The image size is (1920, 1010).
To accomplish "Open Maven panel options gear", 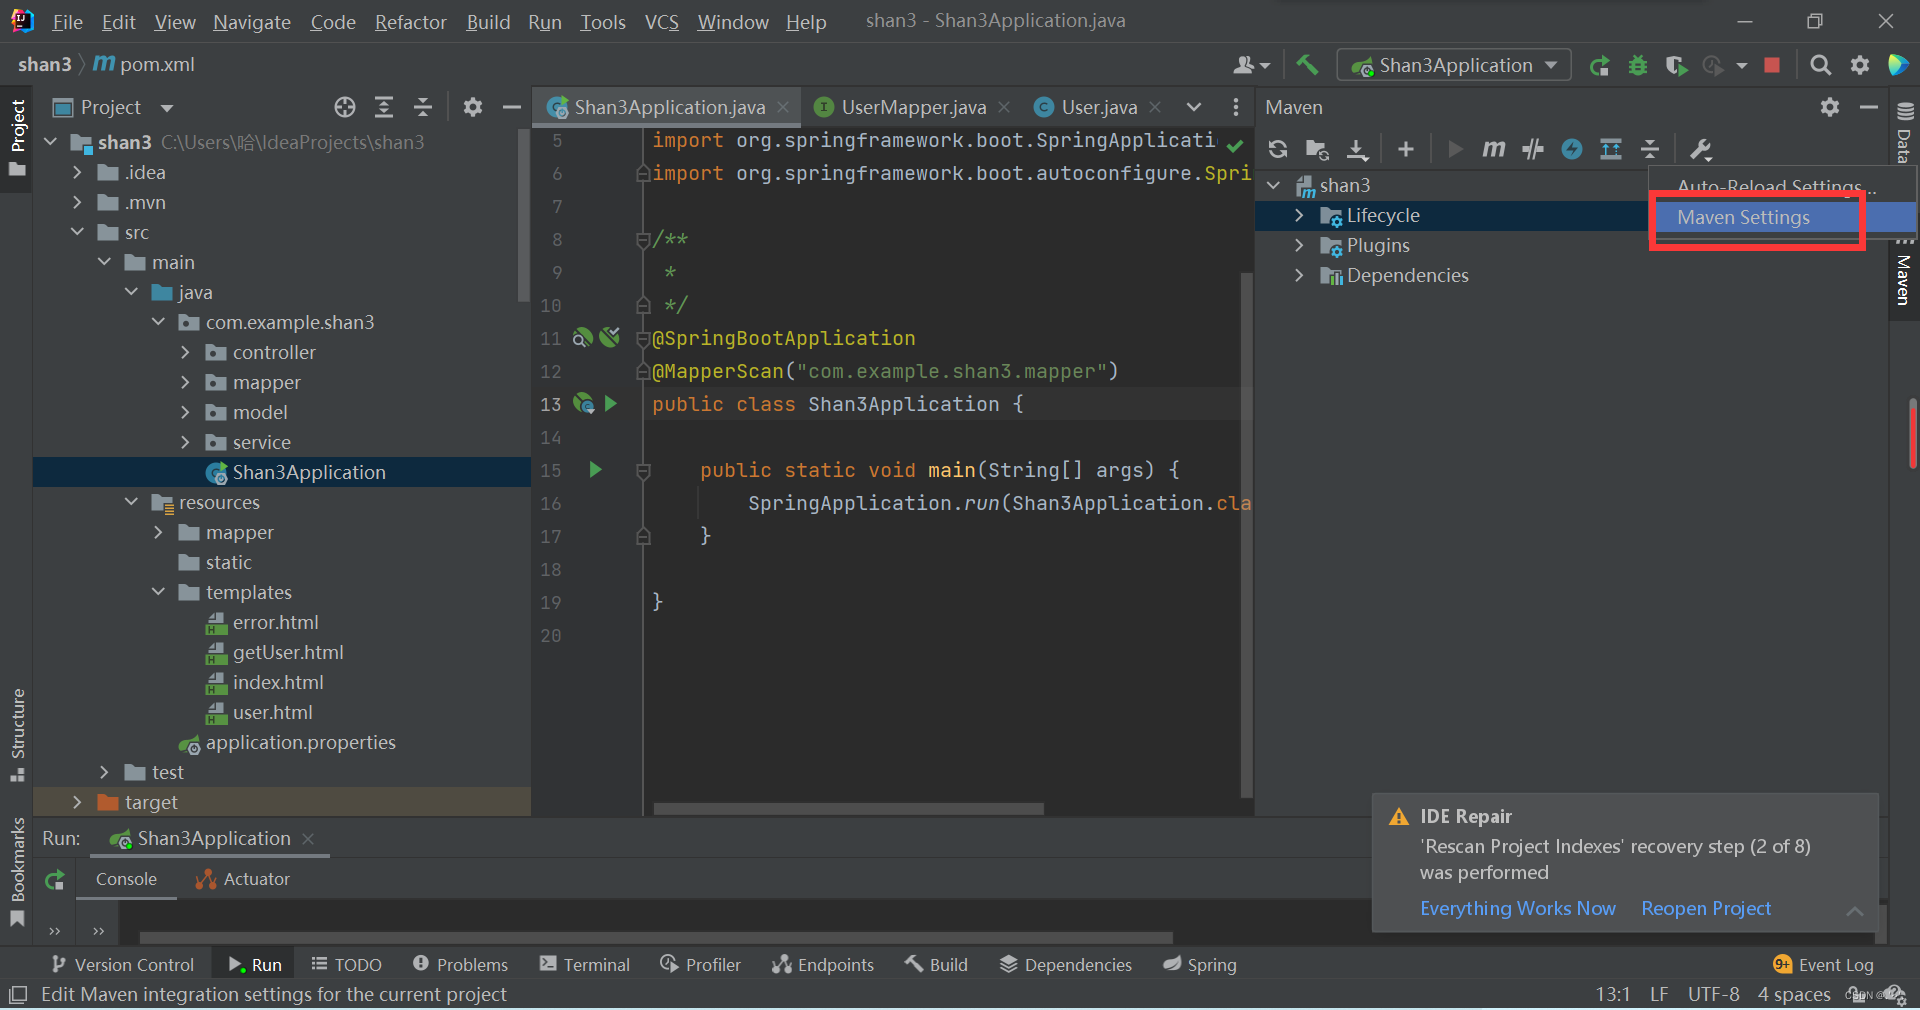I will [1830, 107].
